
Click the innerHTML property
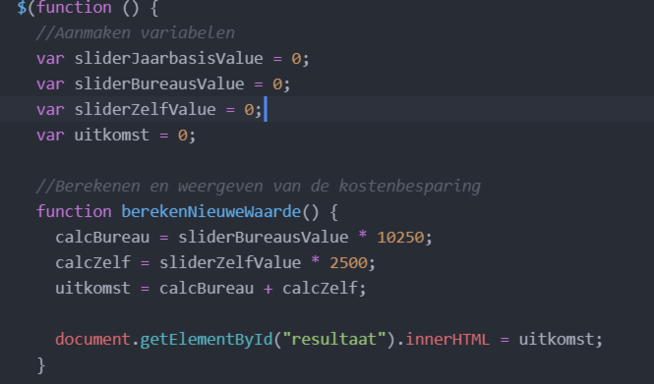point(448,339)
